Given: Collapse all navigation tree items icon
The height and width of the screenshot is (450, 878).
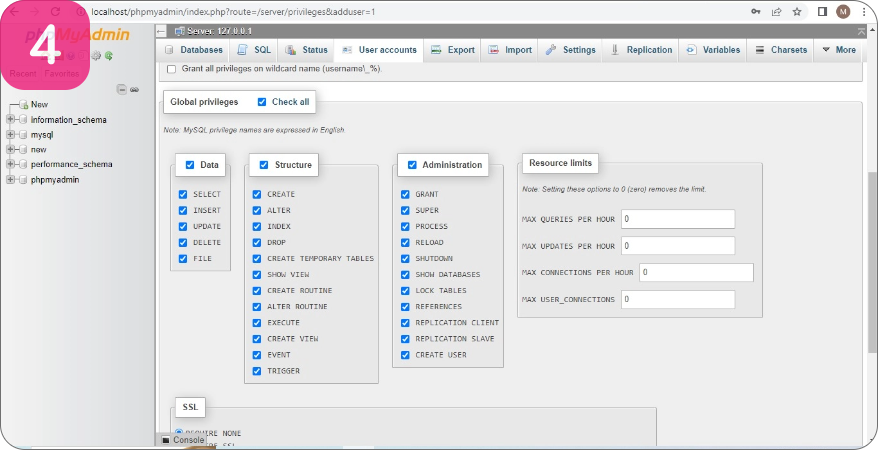Looking at the screenshot, I should (122, 89).
